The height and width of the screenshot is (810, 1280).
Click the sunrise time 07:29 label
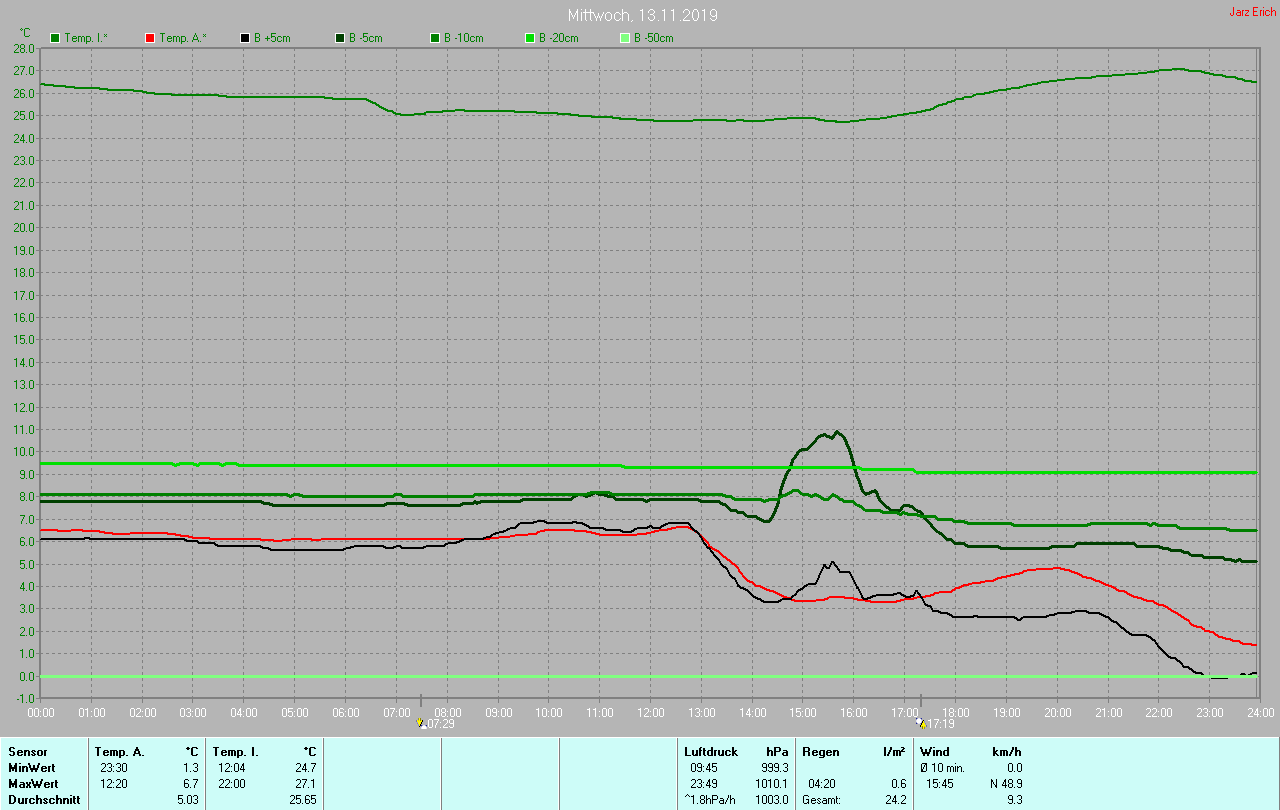click(x=441, y=723)
